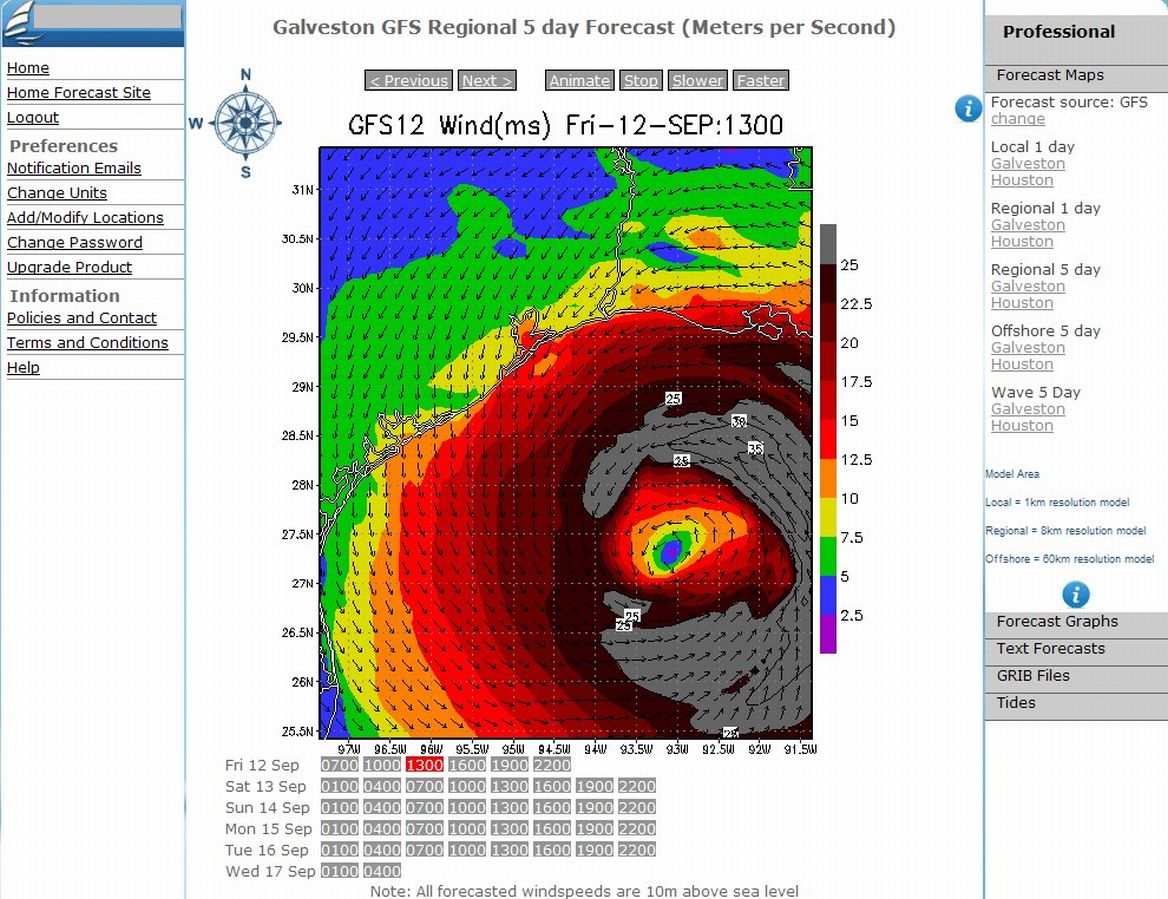Click the compass rose icon
Image resolution: width=1168 pixels, height=899 pixels.
click(x=246, y=123)
